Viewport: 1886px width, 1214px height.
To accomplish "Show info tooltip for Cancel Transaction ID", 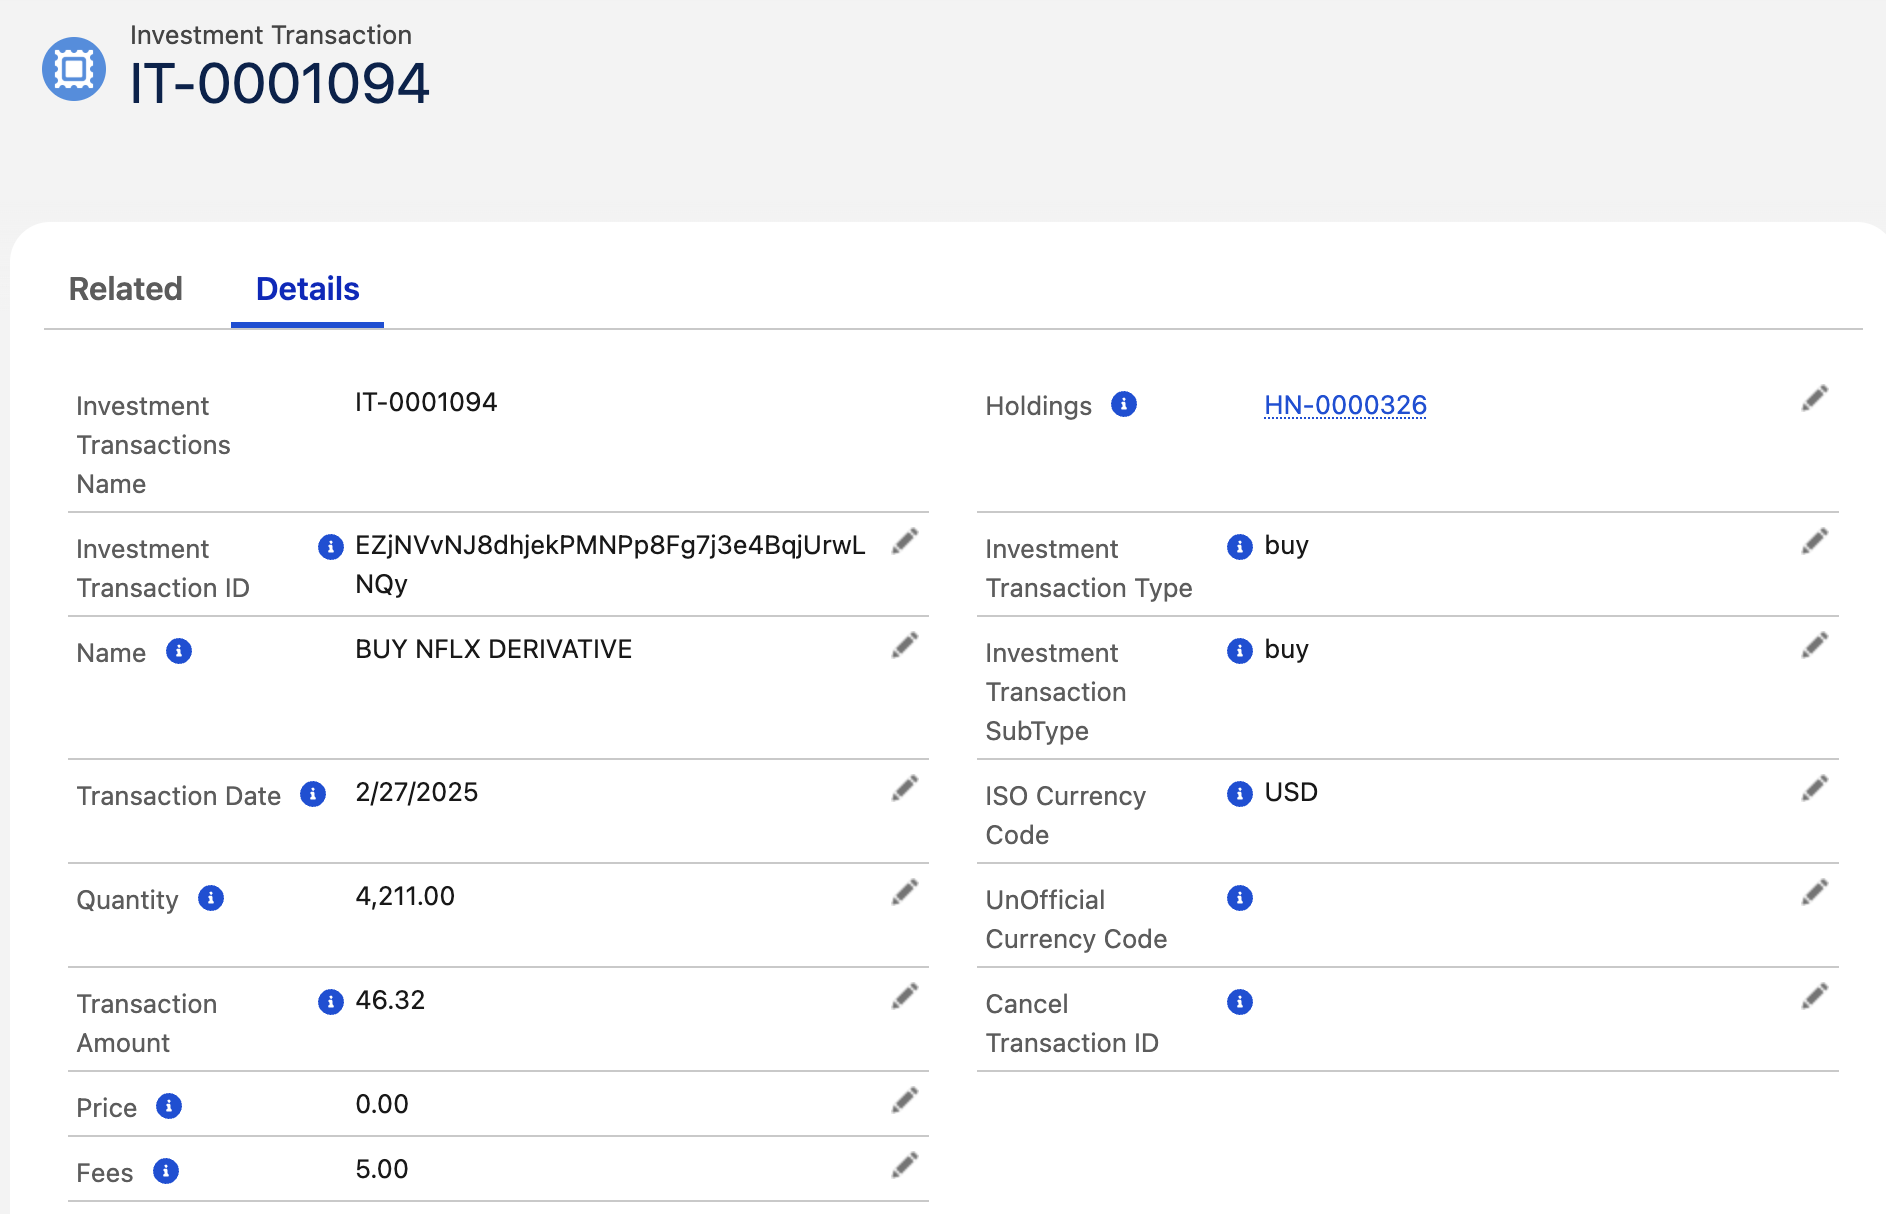I will [x=1240, y=1002].
